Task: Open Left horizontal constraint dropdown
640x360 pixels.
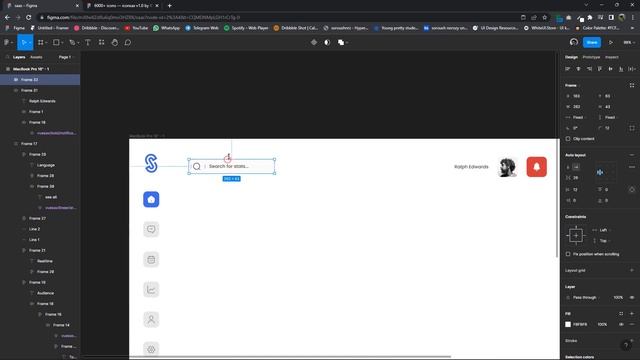Action: point(602,230)
